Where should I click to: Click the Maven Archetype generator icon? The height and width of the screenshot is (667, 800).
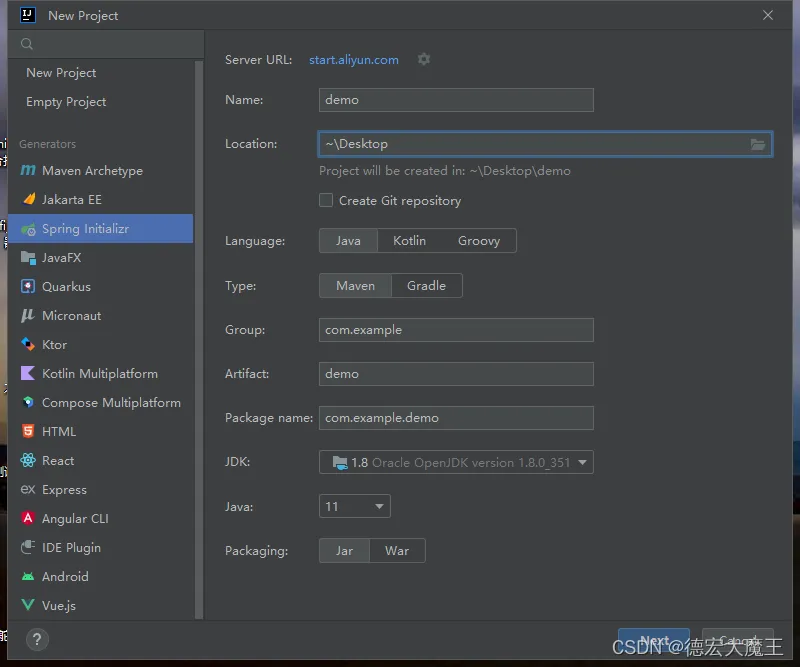(28, 170)
